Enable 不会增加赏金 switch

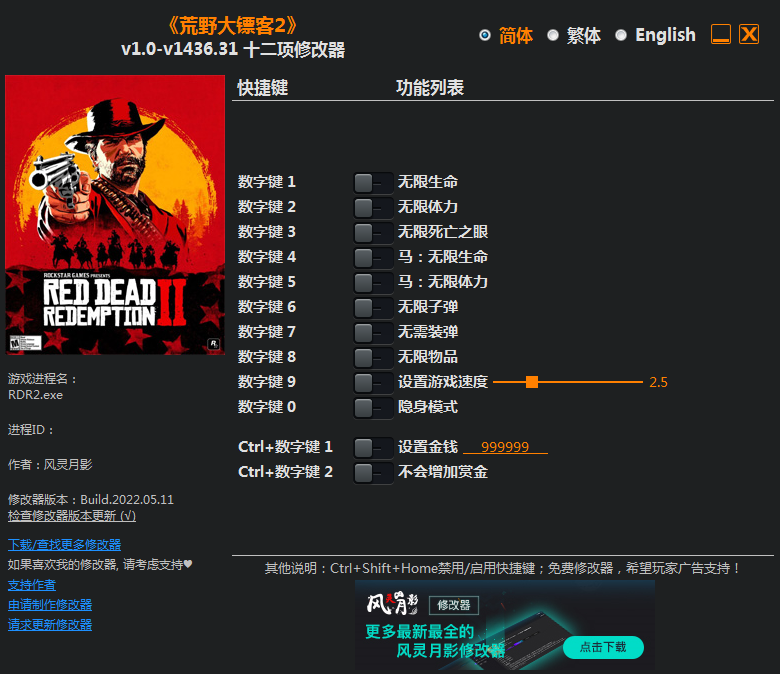(x=373, y=473)
